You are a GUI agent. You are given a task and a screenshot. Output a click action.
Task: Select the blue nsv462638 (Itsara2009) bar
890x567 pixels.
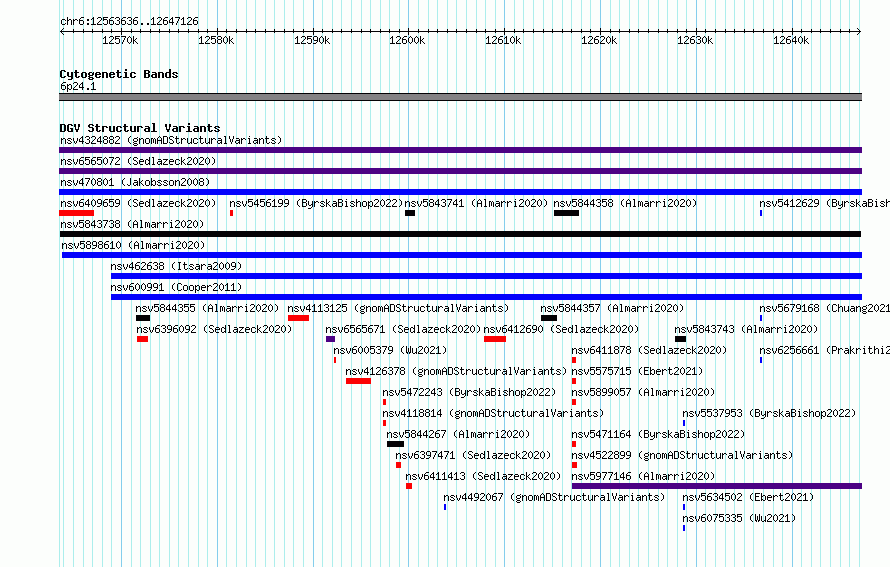coord(486,276)
